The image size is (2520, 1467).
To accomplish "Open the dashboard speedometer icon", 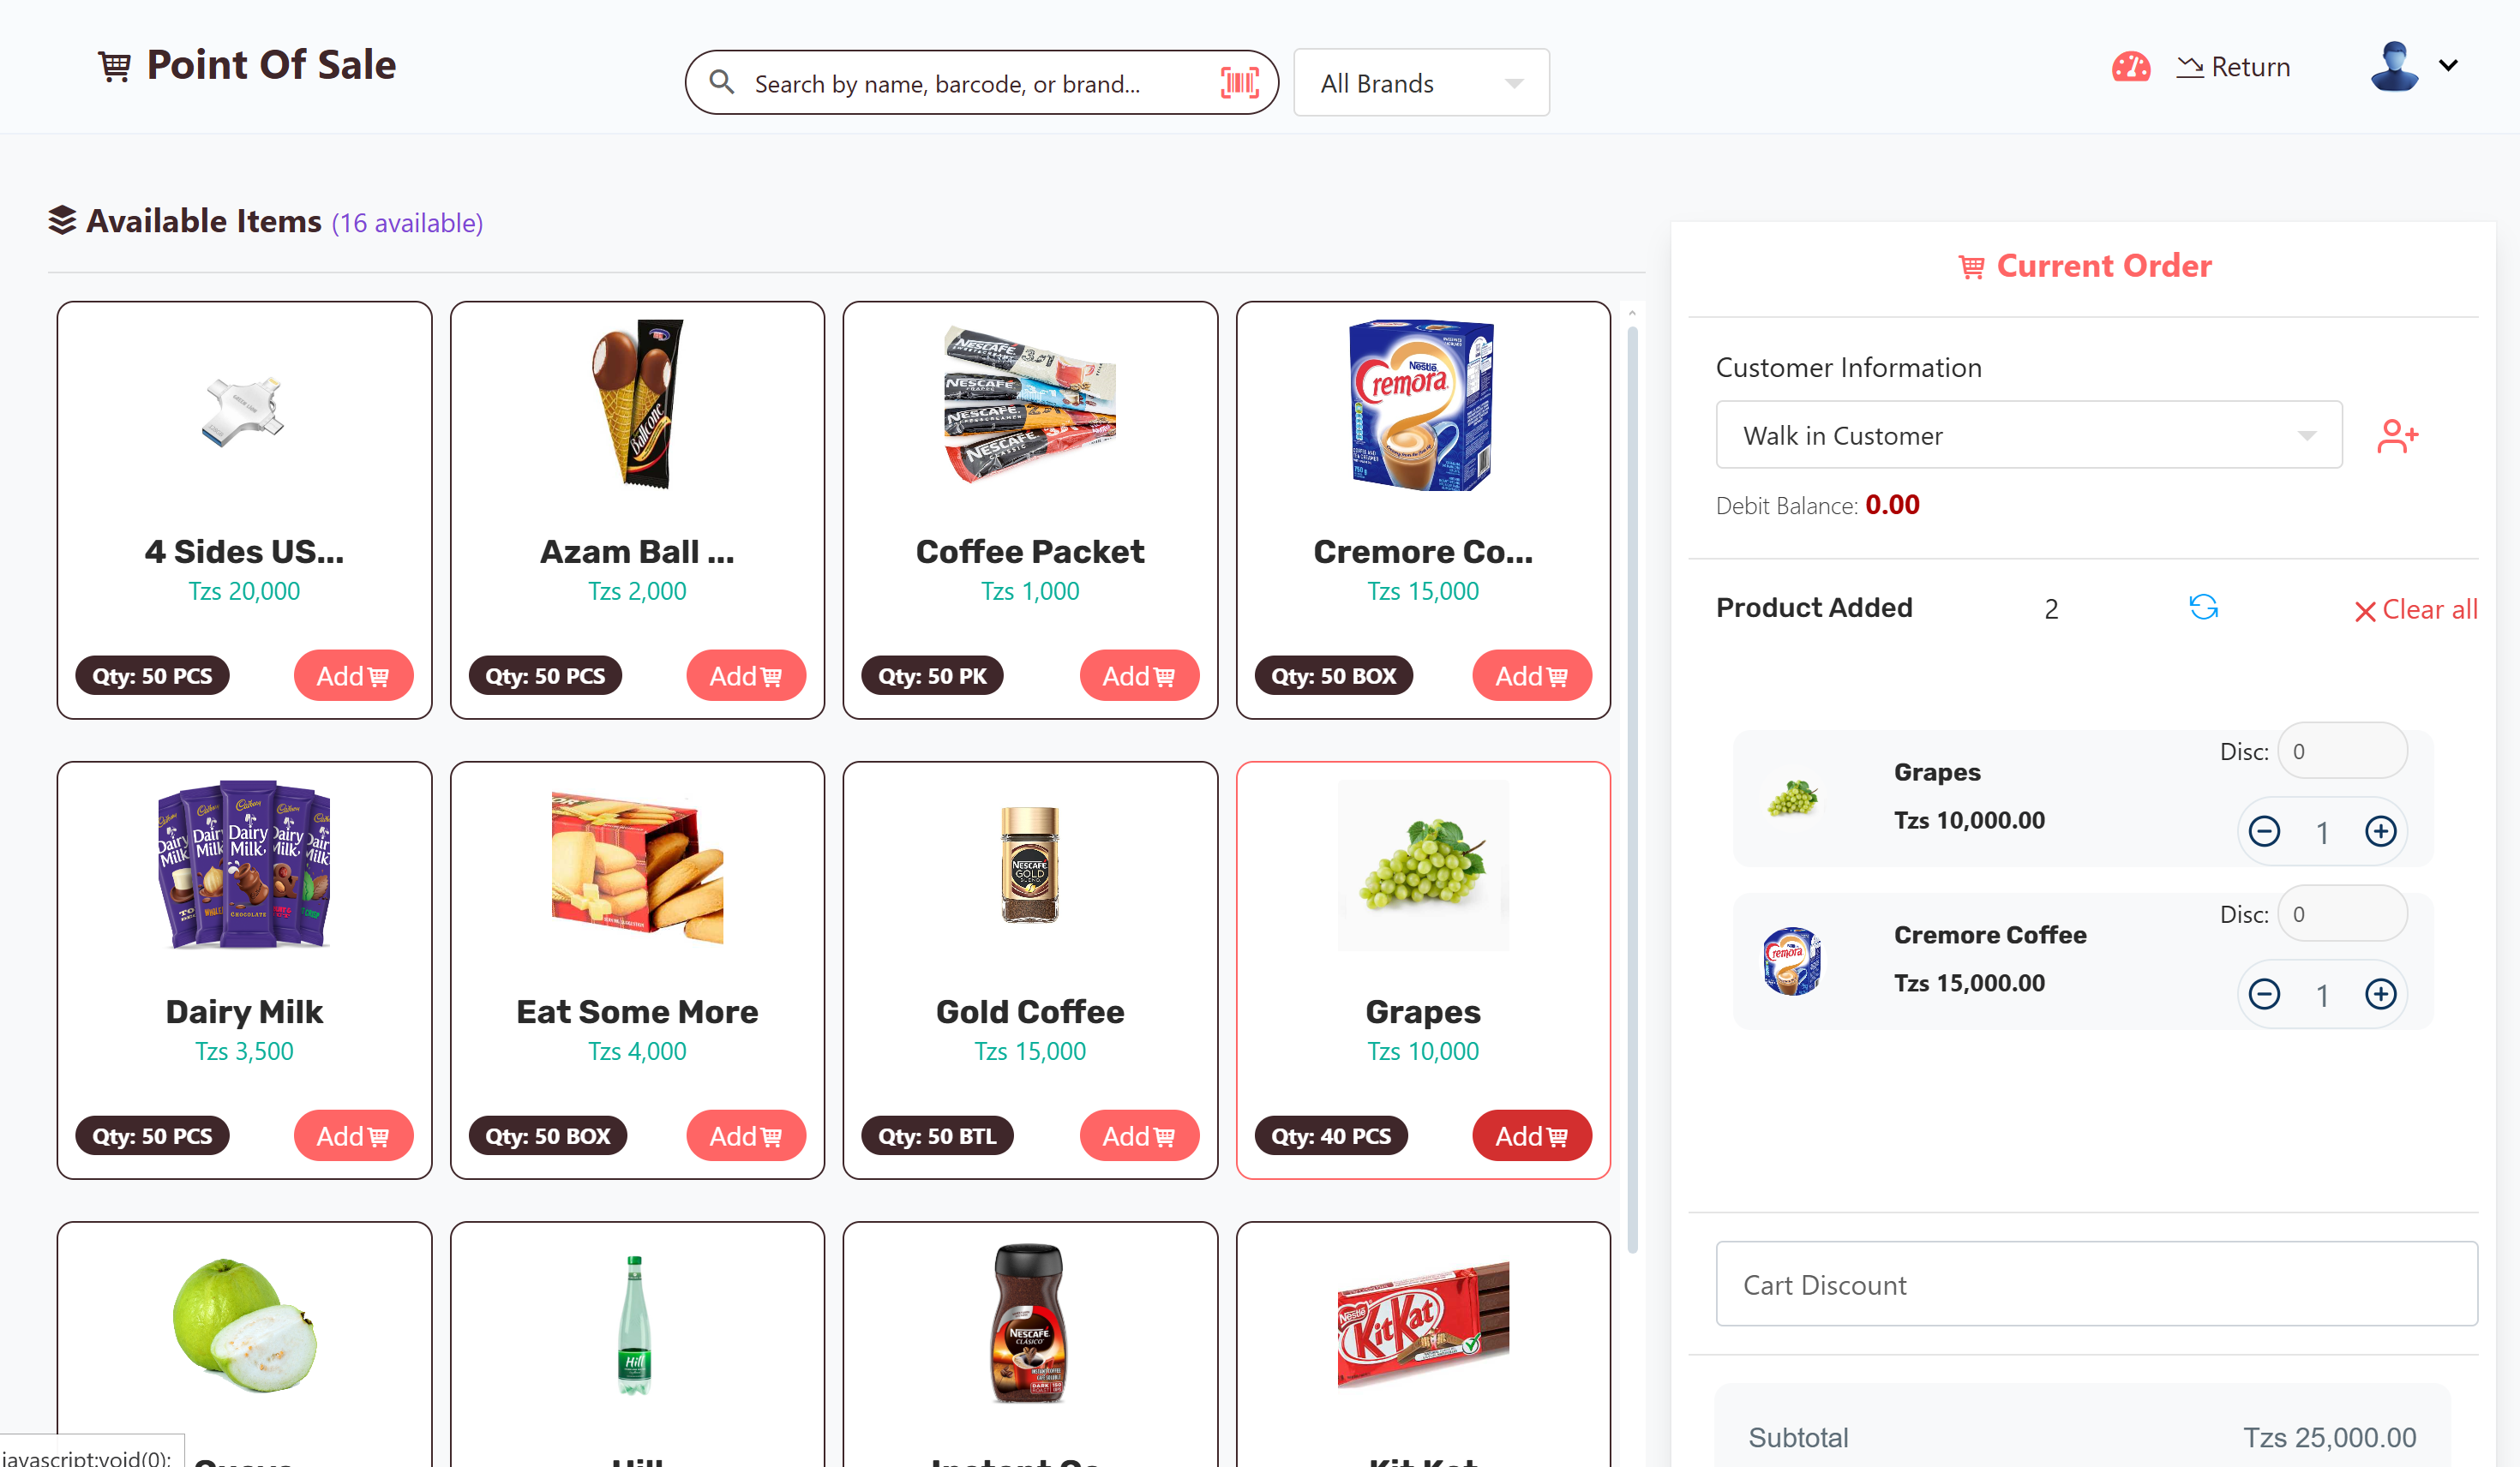I will (x=2130, y=67).
